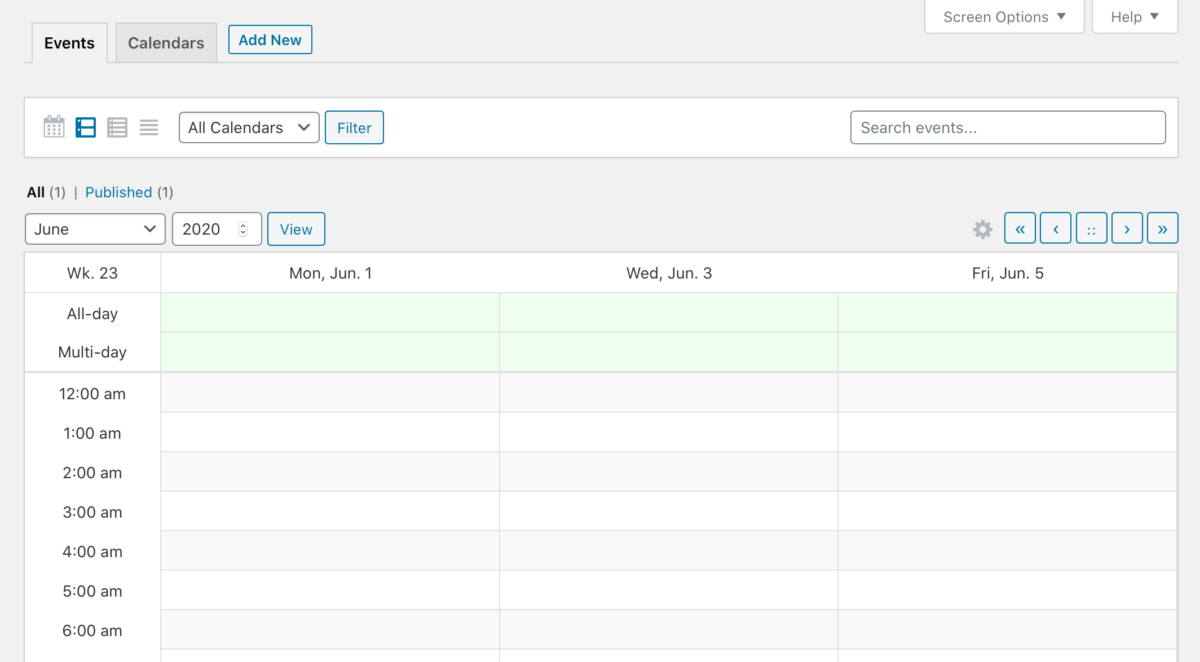1200x662 pixels.
Task: Click the 2:00 am time label
Action: point(92,472)
